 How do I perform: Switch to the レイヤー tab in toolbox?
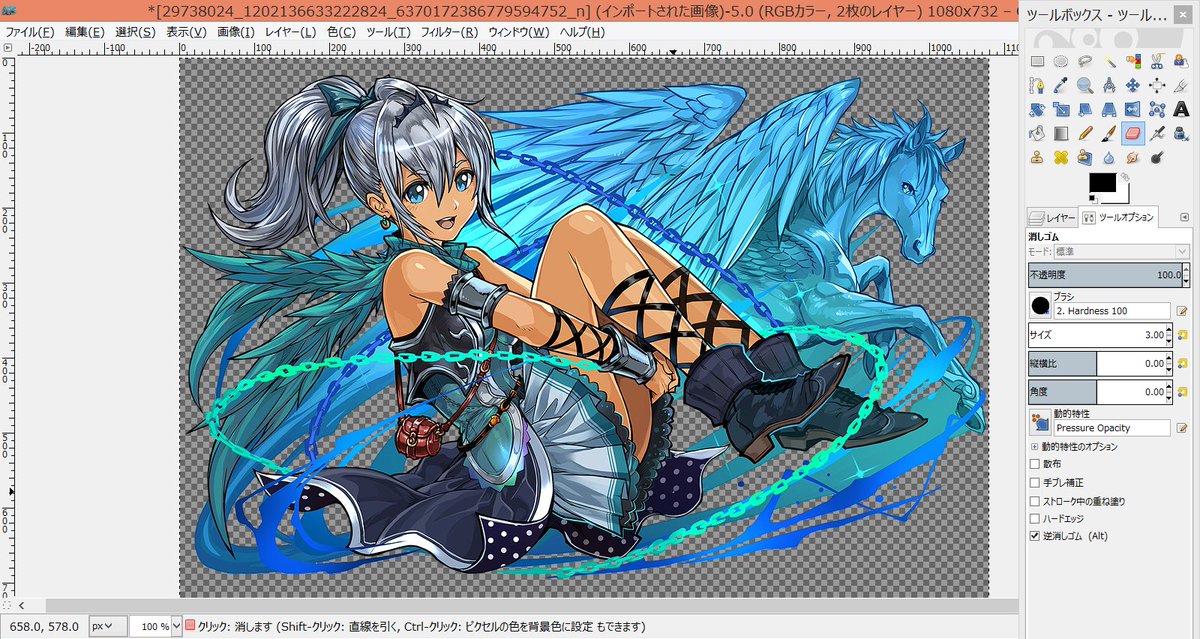1053,217
